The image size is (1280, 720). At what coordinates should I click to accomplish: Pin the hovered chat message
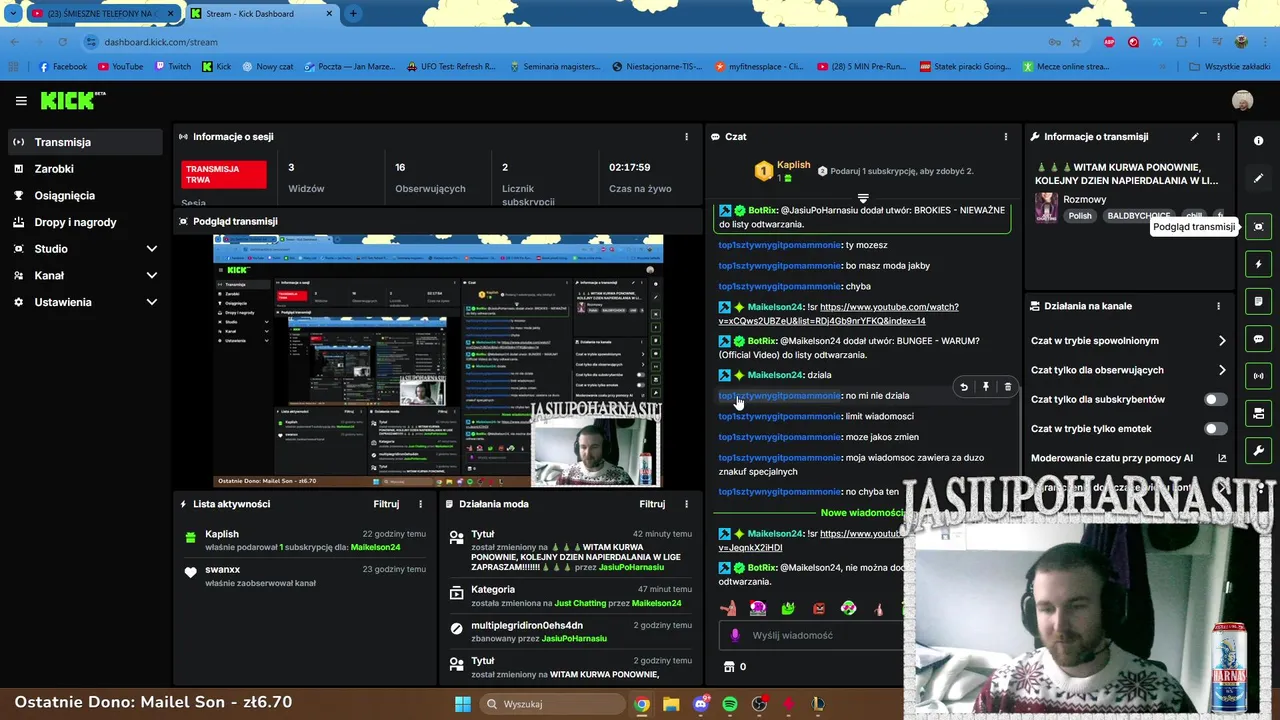click(985, 387)
